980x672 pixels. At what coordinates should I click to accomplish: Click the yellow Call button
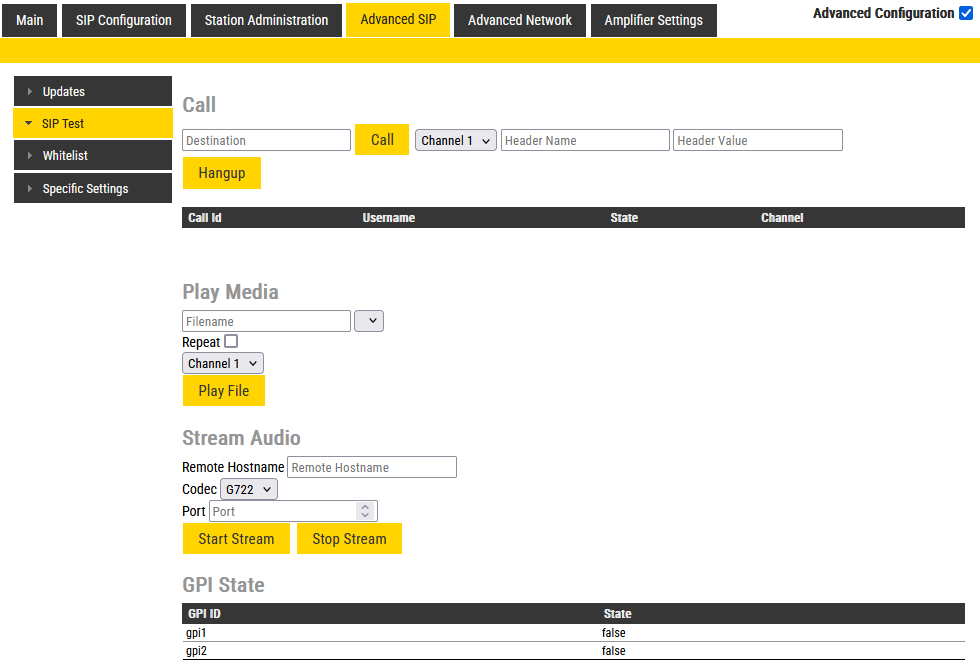pos(382,140)
